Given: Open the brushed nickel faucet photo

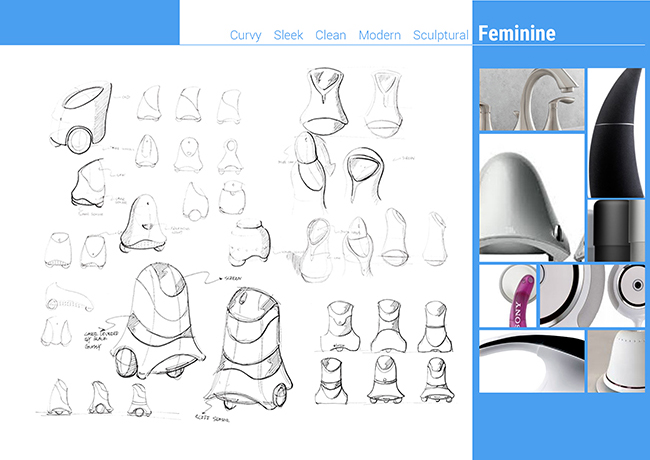Looking at the screenshot, I should [531, 99].
